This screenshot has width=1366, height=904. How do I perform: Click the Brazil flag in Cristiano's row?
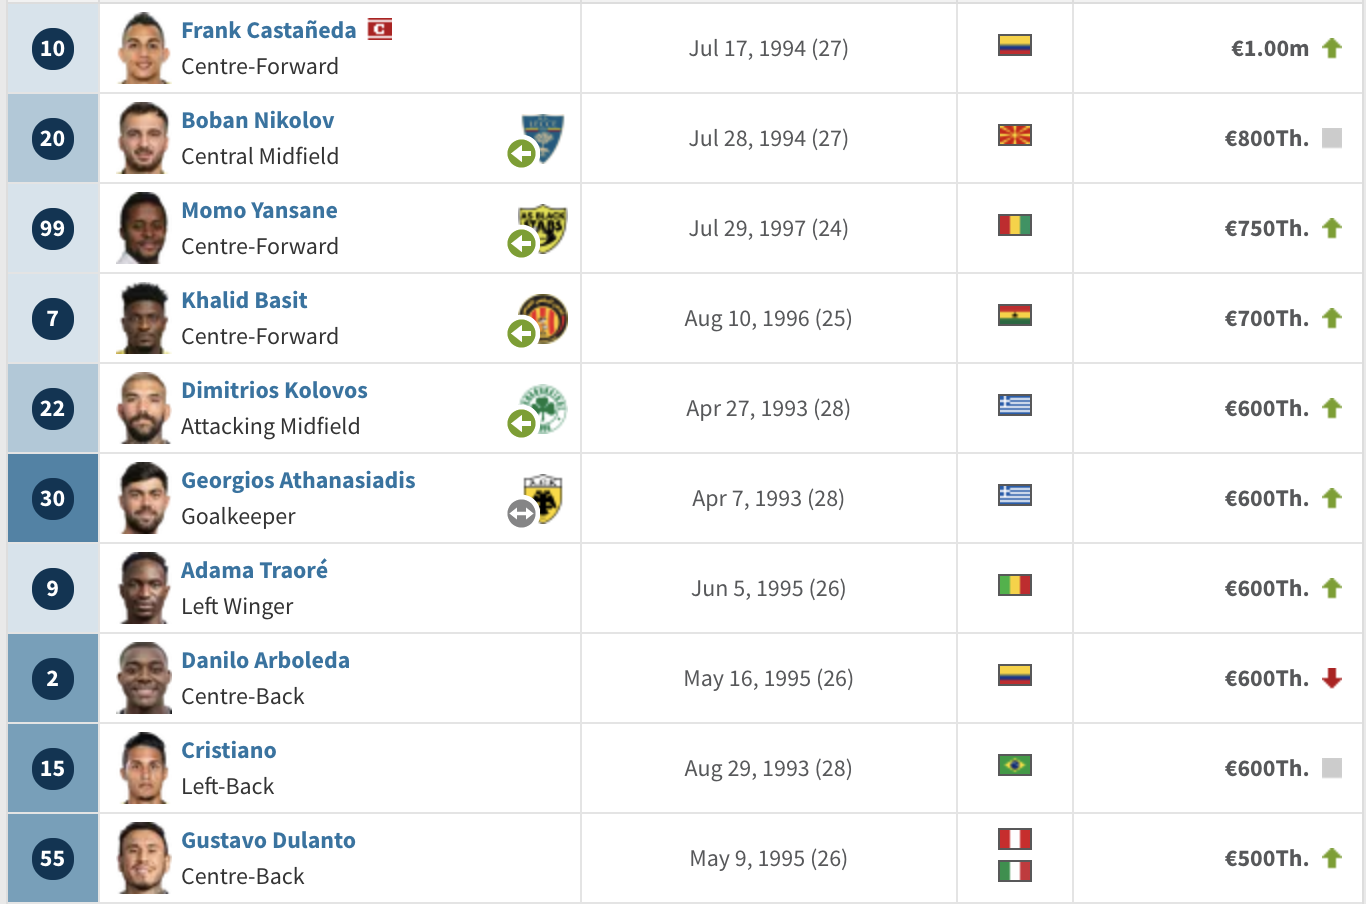(1015, 765)
